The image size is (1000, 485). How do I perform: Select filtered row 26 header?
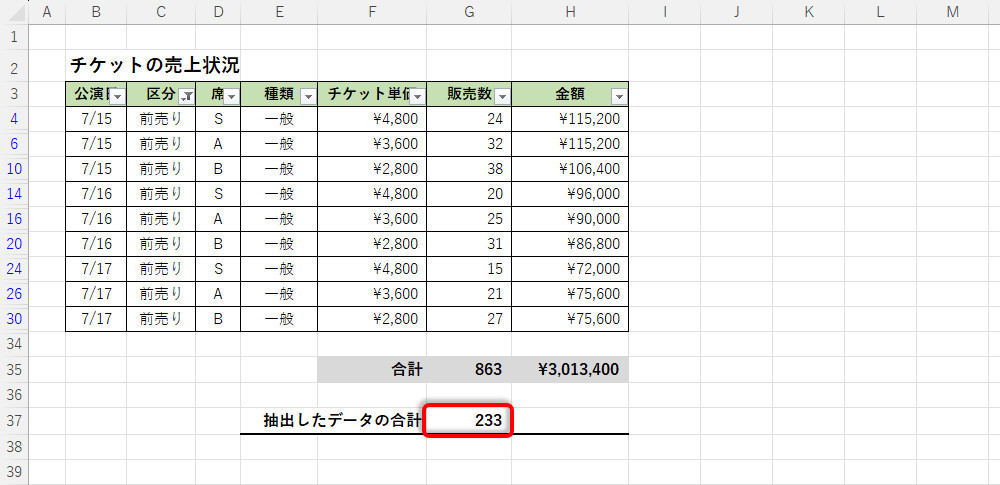click(x=14, y=294)
